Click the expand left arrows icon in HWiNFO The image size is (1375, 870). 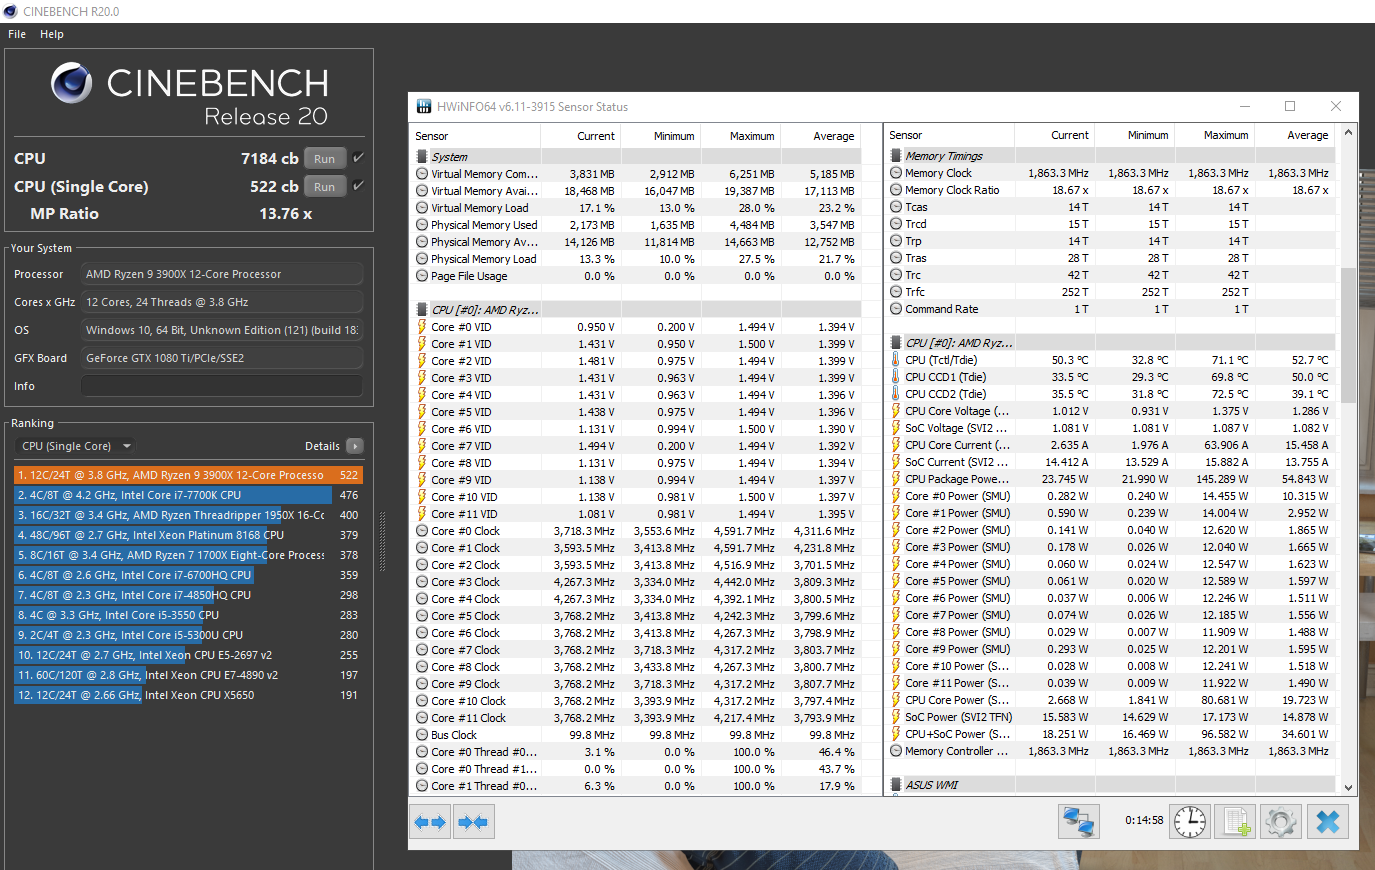430,822
